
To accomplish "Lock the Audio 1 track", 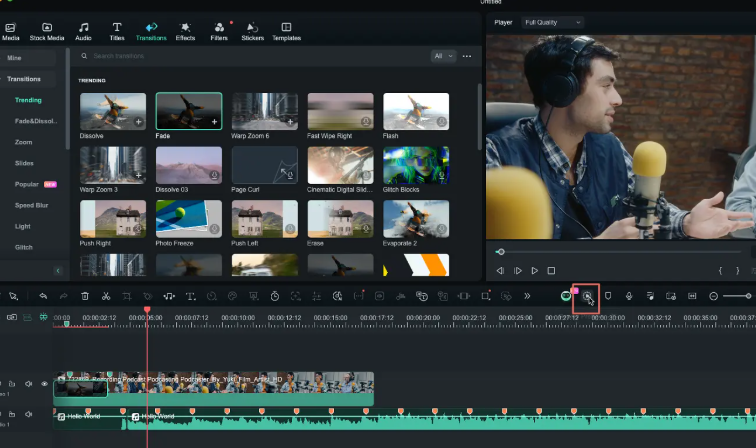I will point(12,414).
